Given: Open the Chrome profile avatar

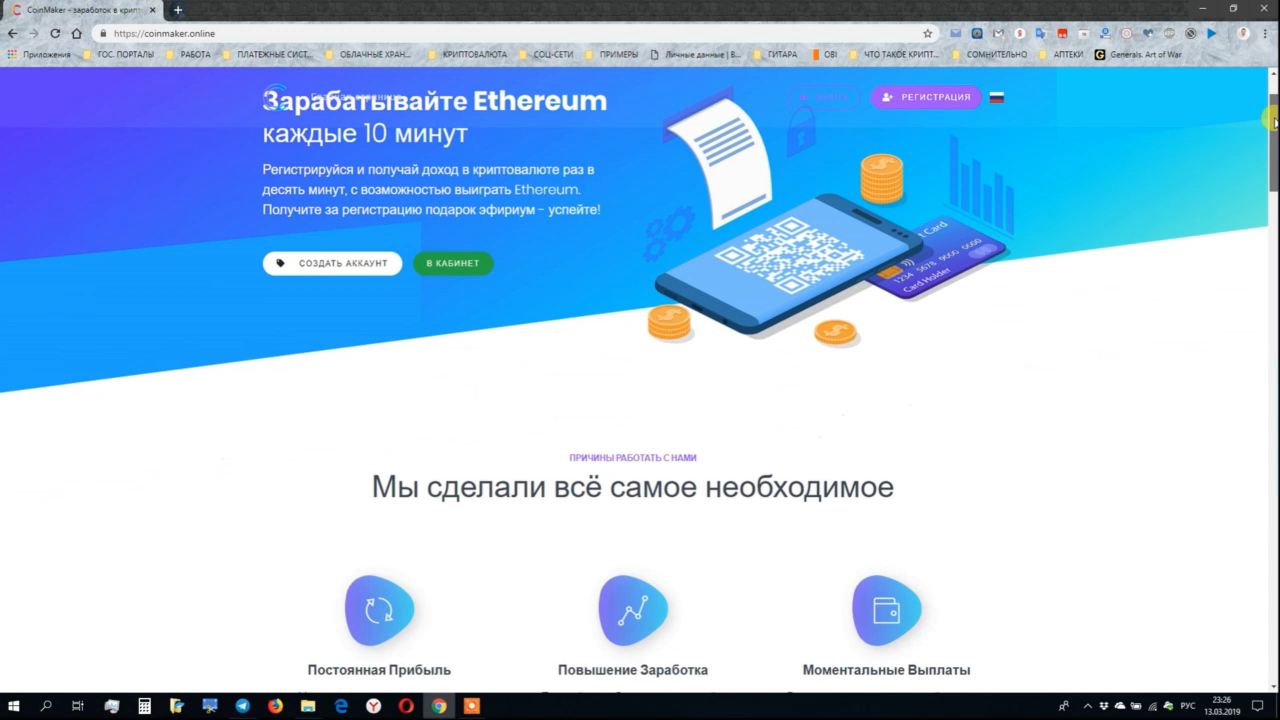Looking at the screenshot, I should [1243, 33].
